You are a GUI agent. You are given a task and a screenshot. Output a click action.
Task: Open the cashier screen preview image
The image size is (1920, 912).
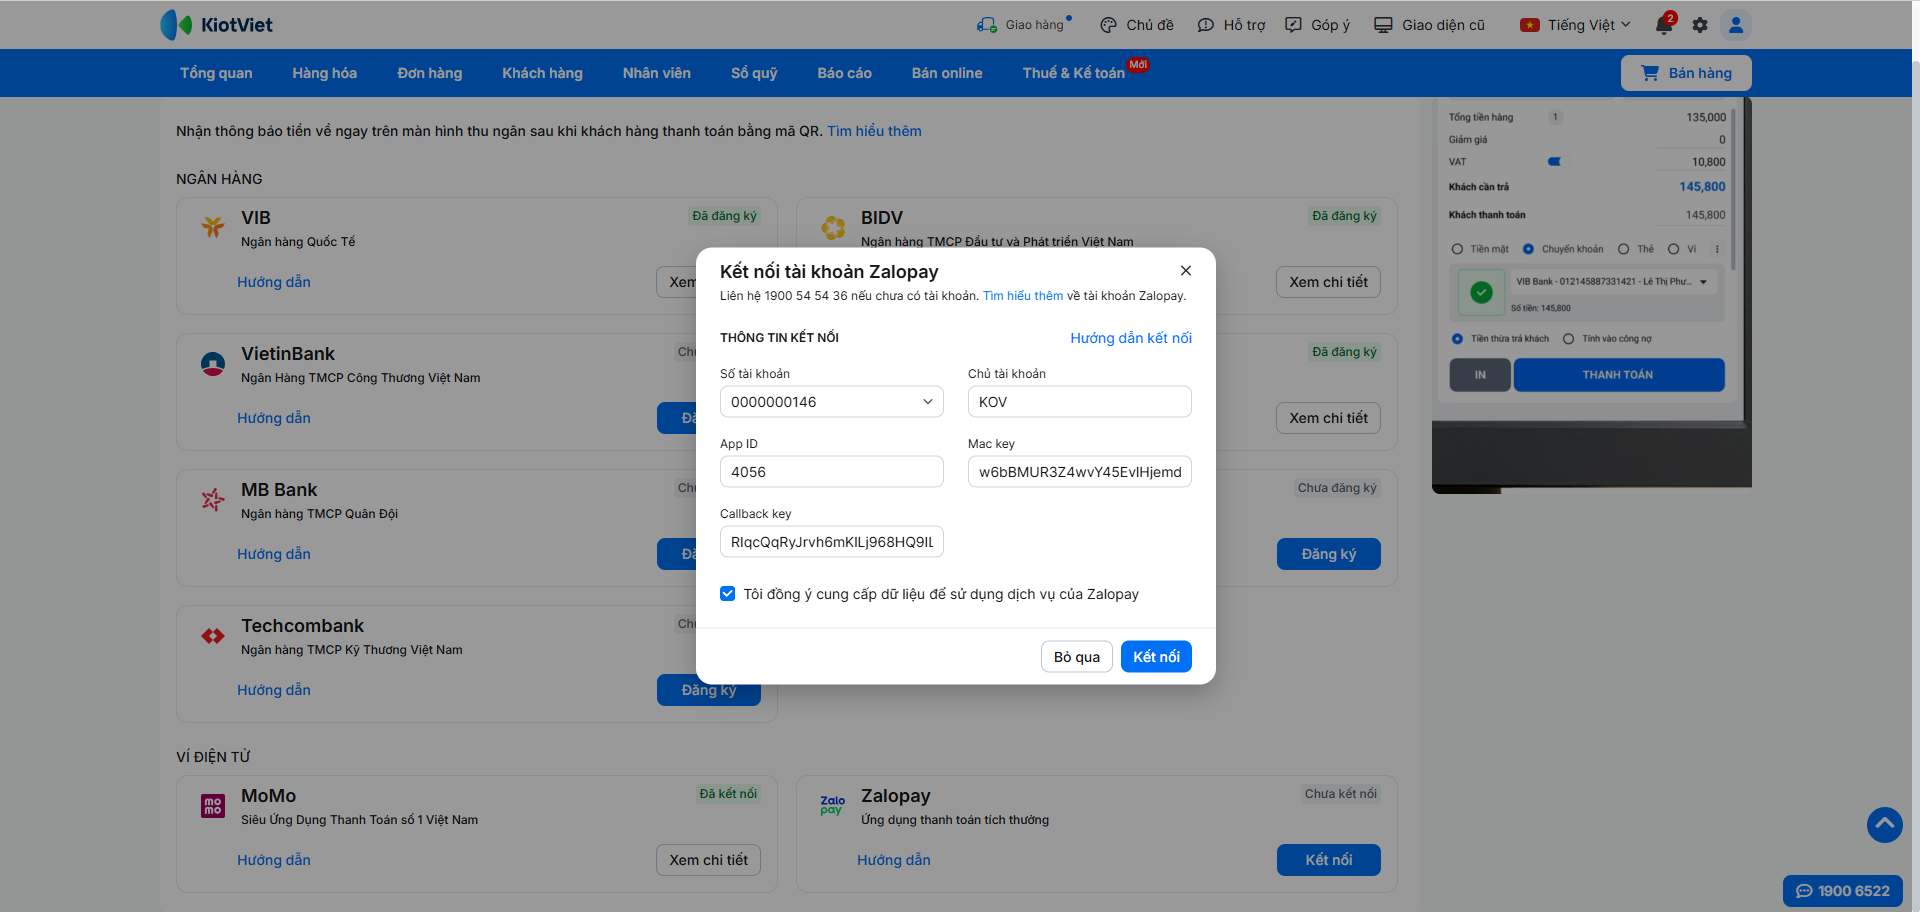pyautogui.click(x=1591, y=295)
